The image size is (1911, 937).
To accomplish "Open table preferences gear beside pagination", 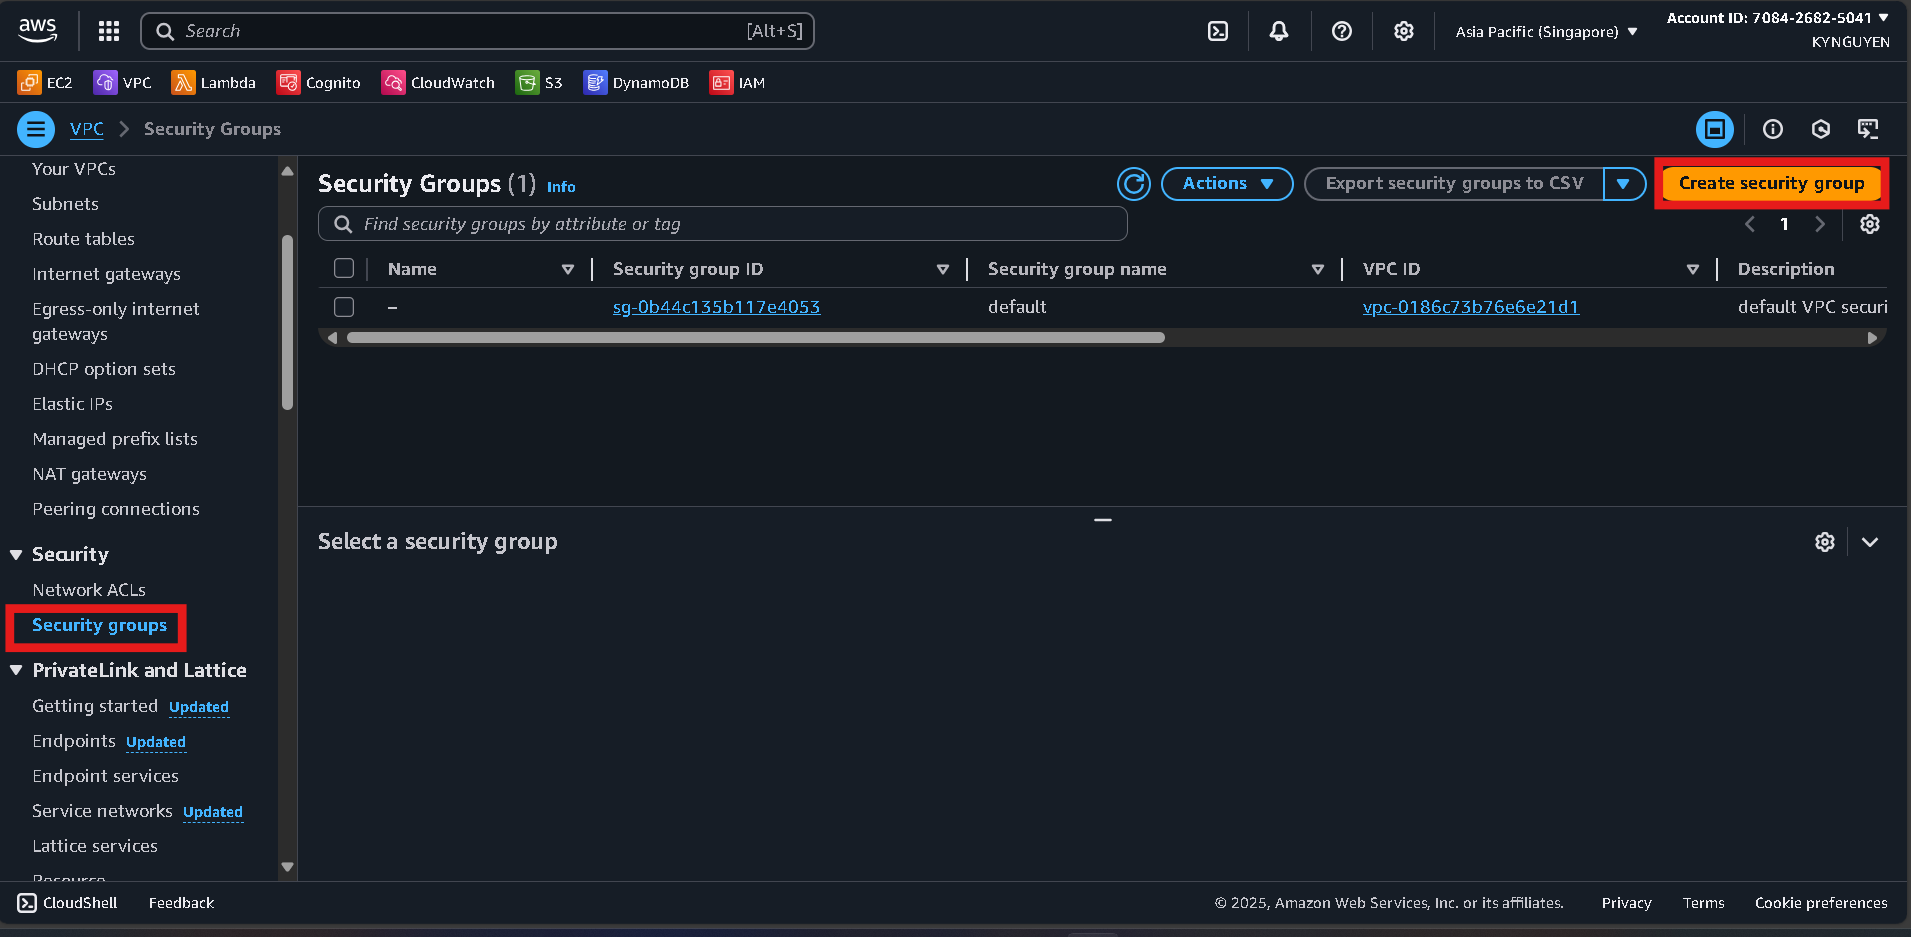I will [x=1869, y=224].
